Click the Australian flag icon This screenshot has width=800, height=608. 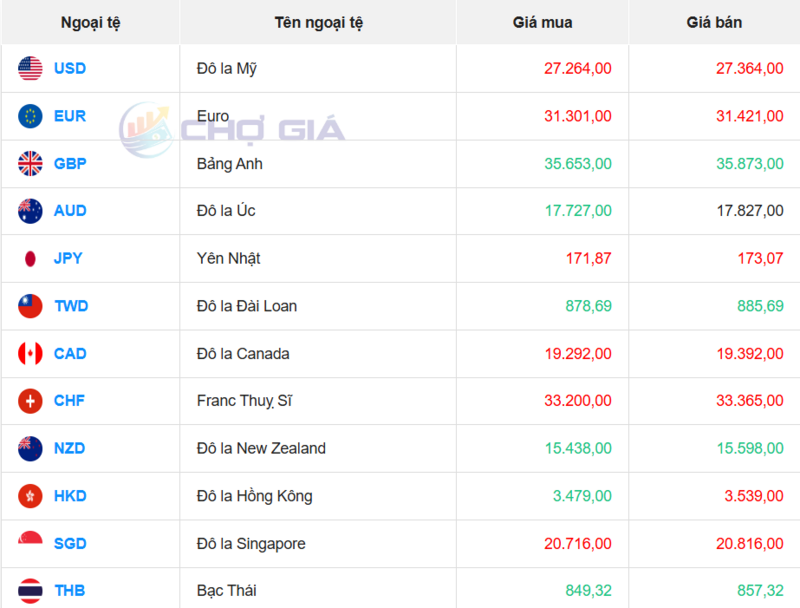[x=30, y=211]
